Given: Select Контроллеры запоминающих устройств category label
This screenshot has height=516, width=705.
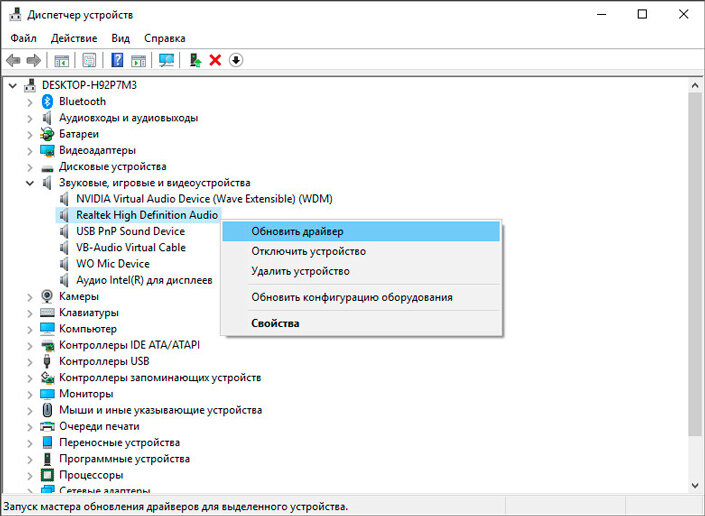Looking at the screenshot, I should click(160, 378).
